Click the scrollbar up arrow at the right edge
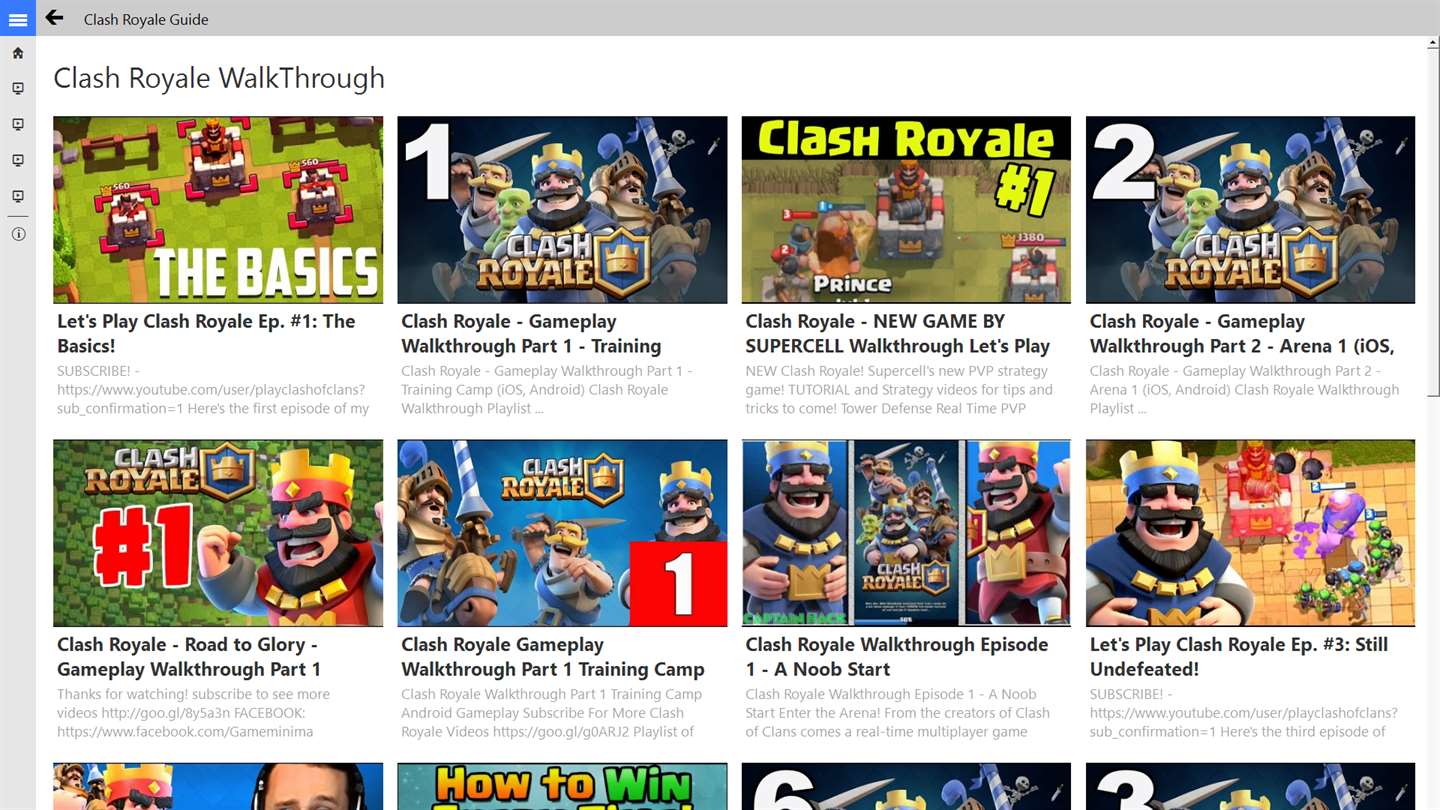1440x810 pixels. pyautogui.click(x=1433, y=44)
